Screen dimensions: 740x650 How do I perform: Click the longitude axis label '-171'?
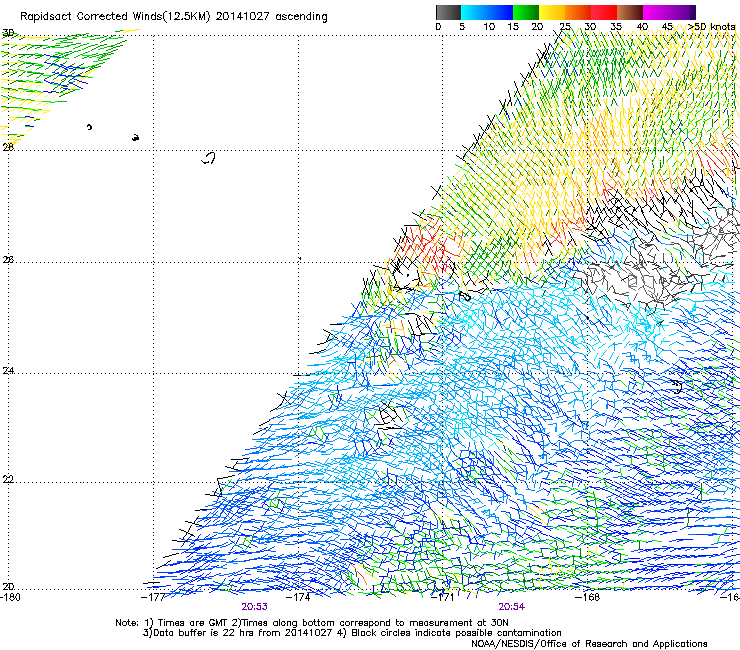(443, 597)
